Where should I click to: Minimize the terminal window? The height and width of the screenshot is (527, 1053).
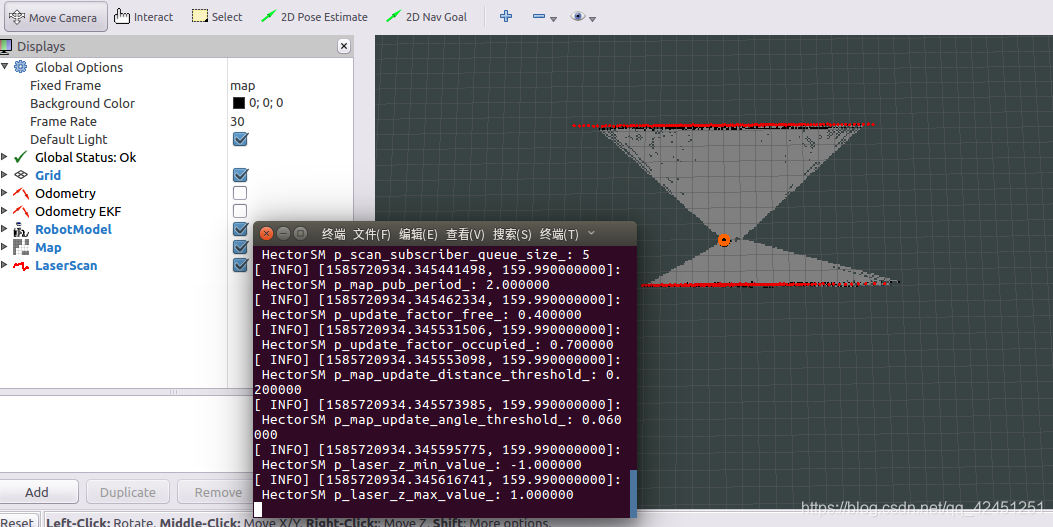(x=283, y=233)
